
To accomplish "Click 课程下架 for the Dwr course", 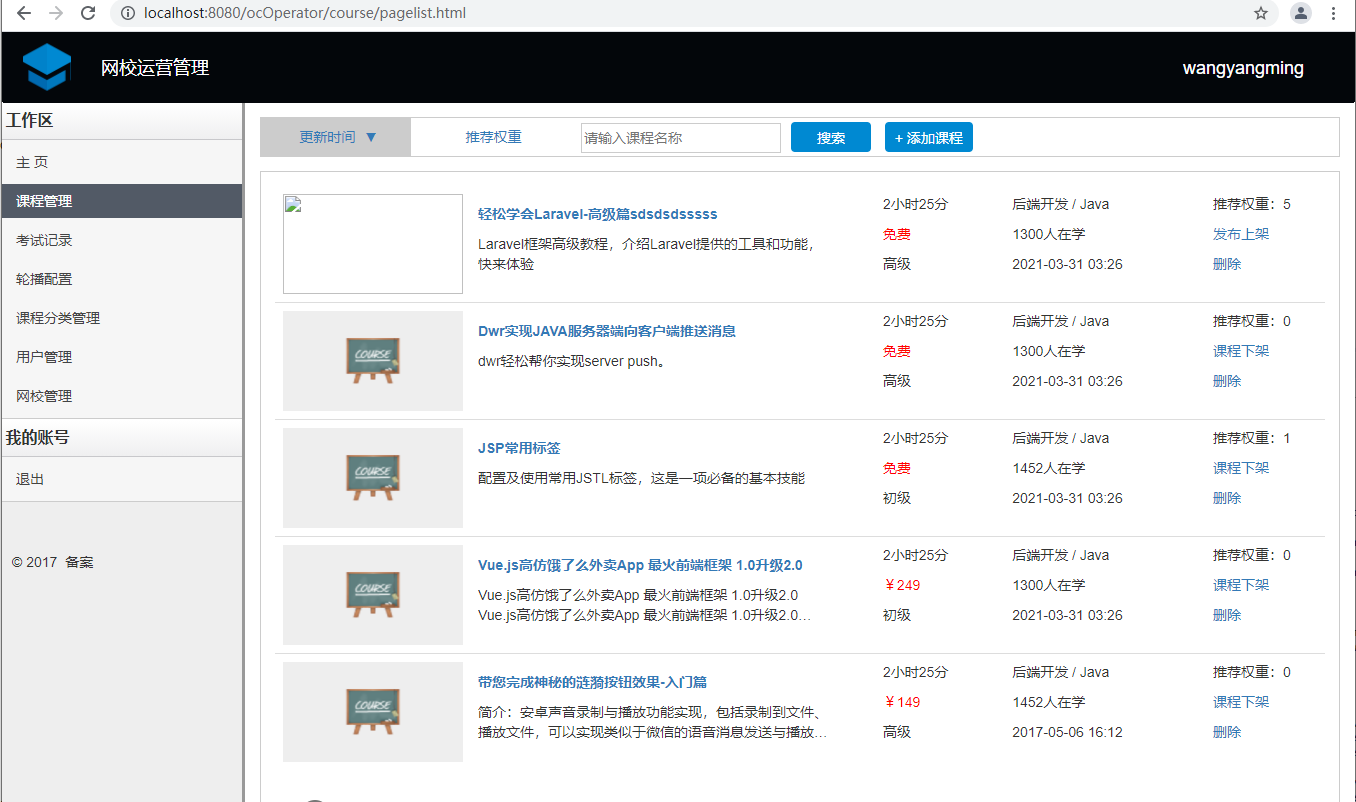I will (x=1240, y=351).
